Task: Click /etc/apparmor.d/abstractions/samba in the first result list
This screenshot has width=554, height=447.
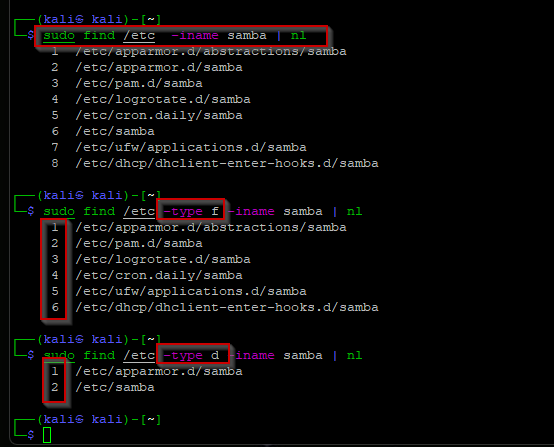Action: click(x=211, y=52)
